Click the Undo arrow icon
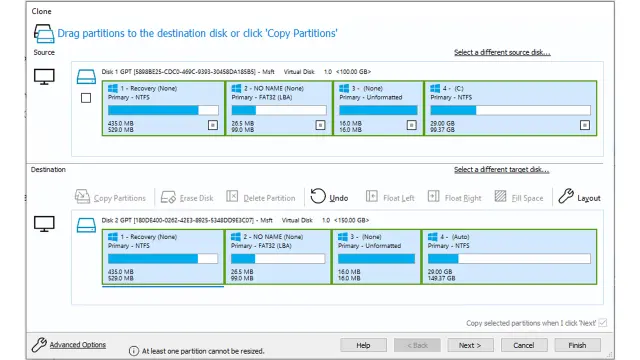The height and width of the screenshot is (360, 640). coord(318,196)
